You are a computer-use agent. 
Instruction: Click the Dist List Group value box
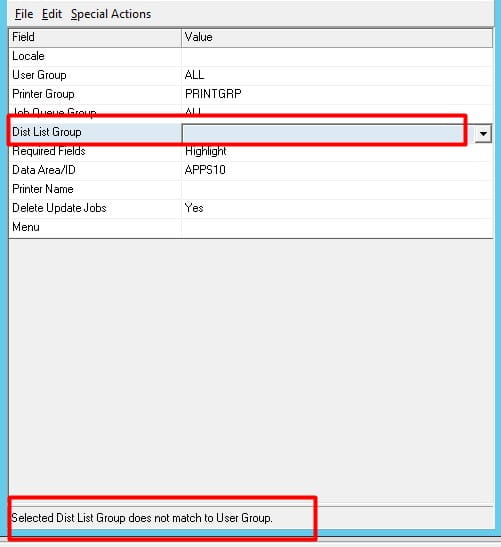pos(328,133)
